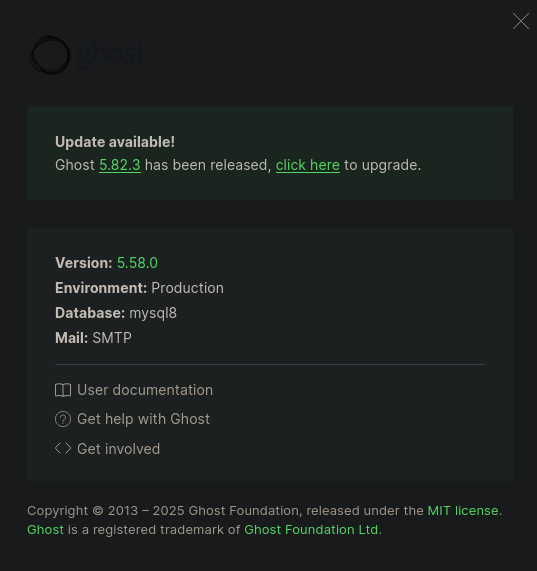Image resolution: width=537 pixels, height=571 pixels.
Task: Click the question mark help icon
Action: click(63, 419)
